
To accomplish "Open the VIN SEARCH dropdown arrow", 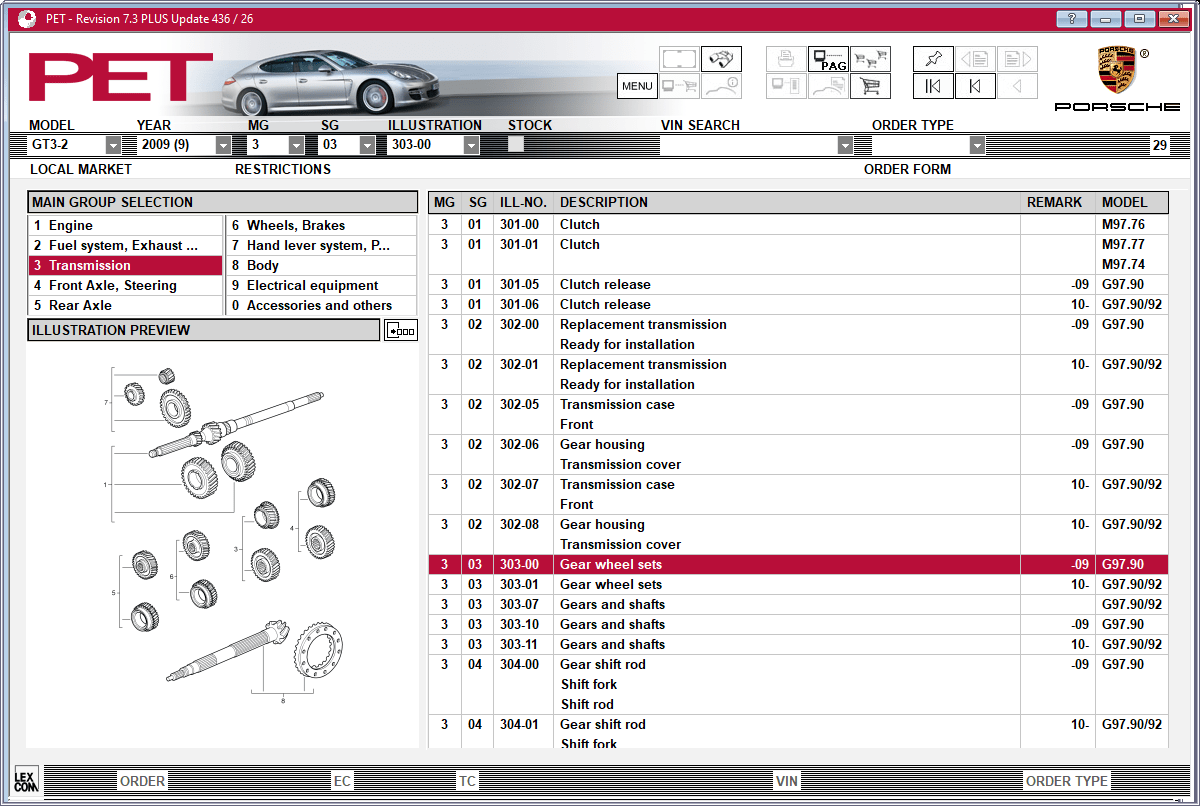I will (x=845, y=145).
